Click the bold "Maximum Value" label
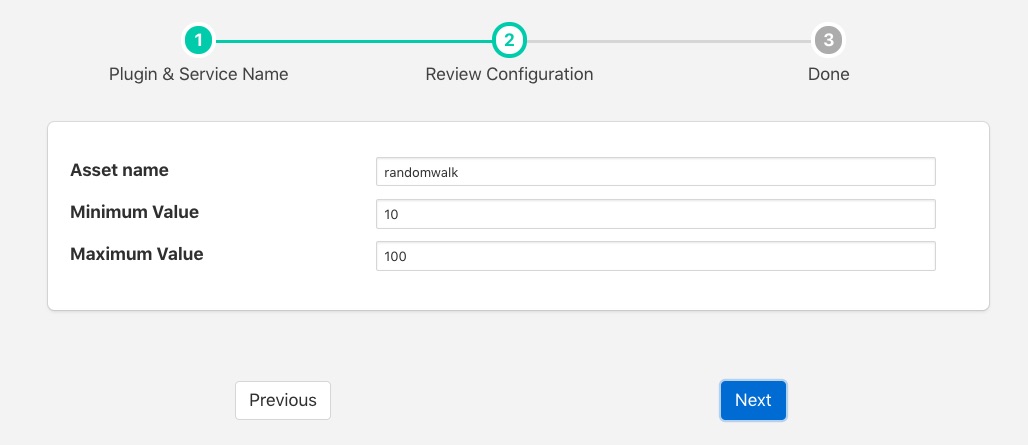1028x445 pixels. pyautogui.click(x=136, y=254)
